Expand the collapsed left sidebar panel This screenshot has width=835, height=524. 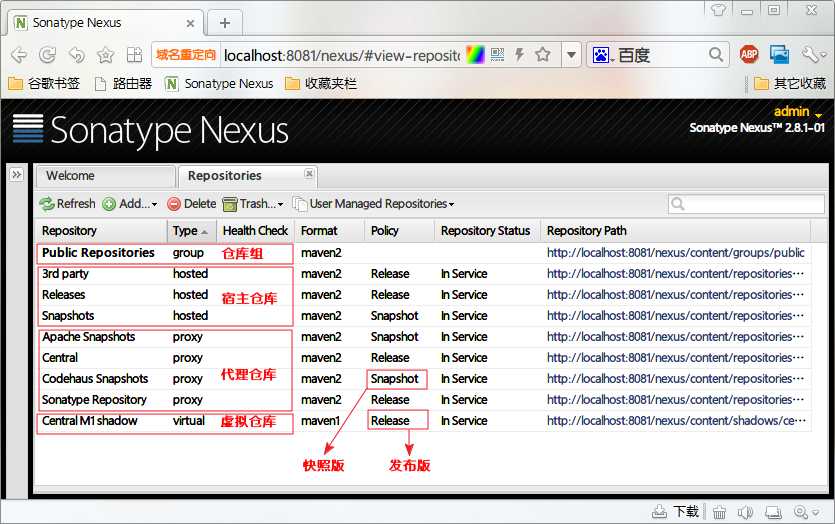17,174
